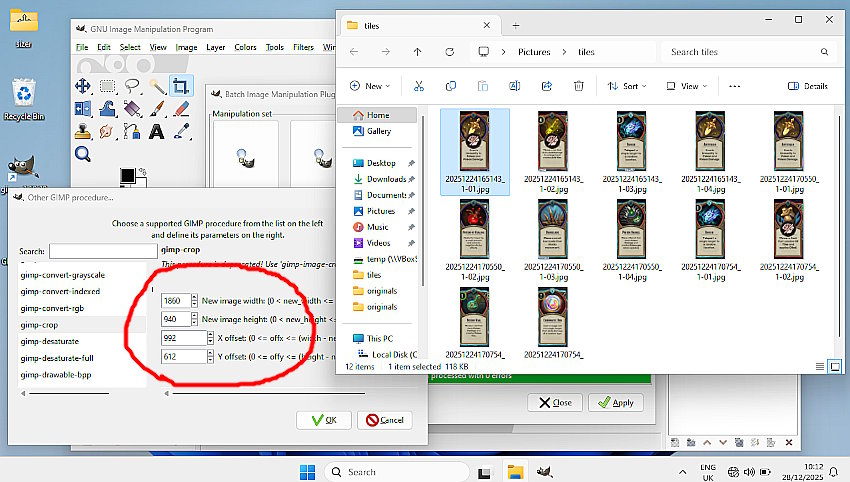The height and width of the screenshot is (482, 850).
Task: Select the Text tool
Action: (x=157, y=131)
